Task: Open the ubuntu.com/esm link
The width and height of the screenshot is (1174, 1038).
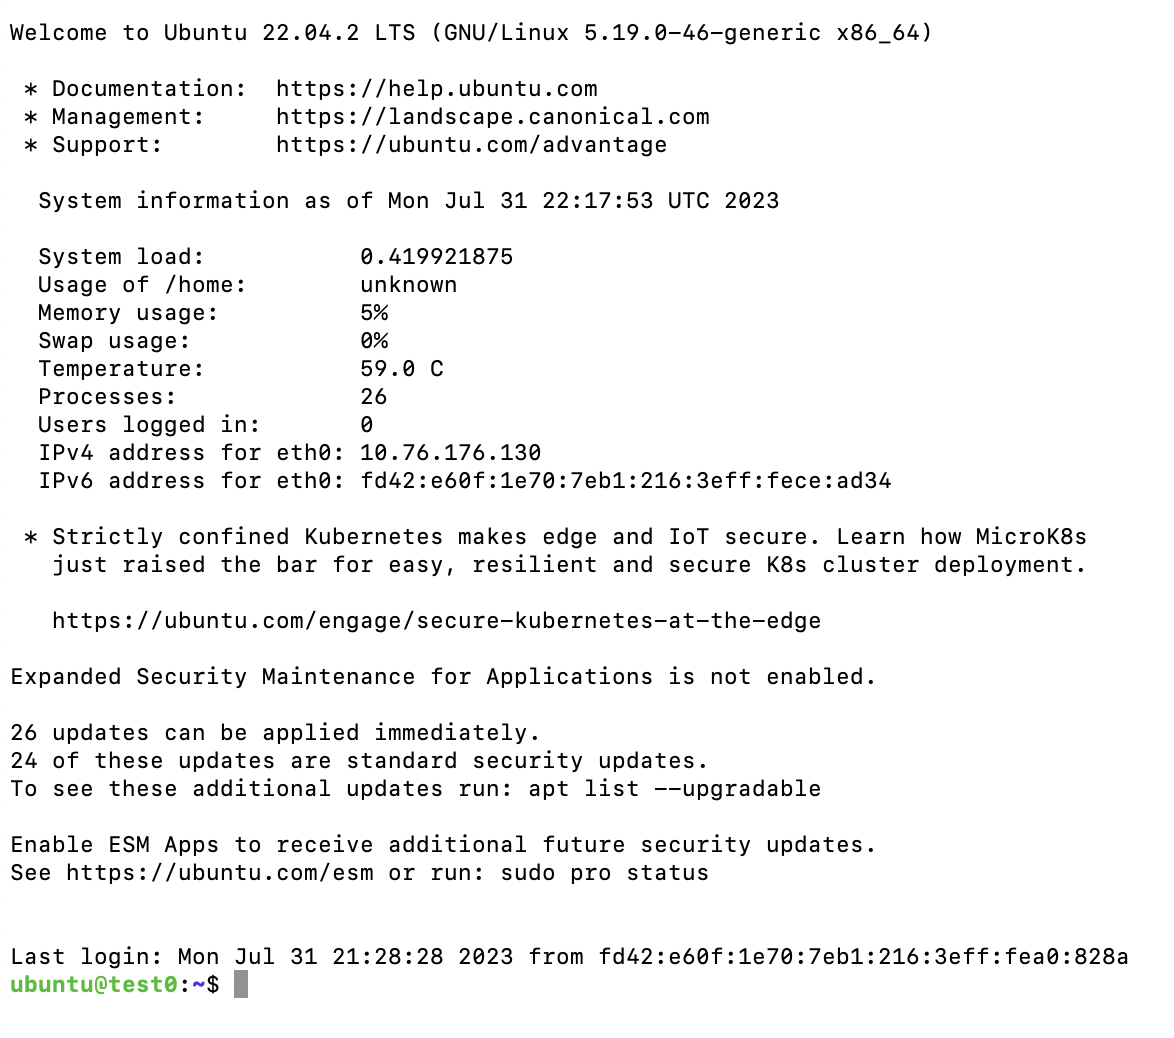Action: click(219, 873)
